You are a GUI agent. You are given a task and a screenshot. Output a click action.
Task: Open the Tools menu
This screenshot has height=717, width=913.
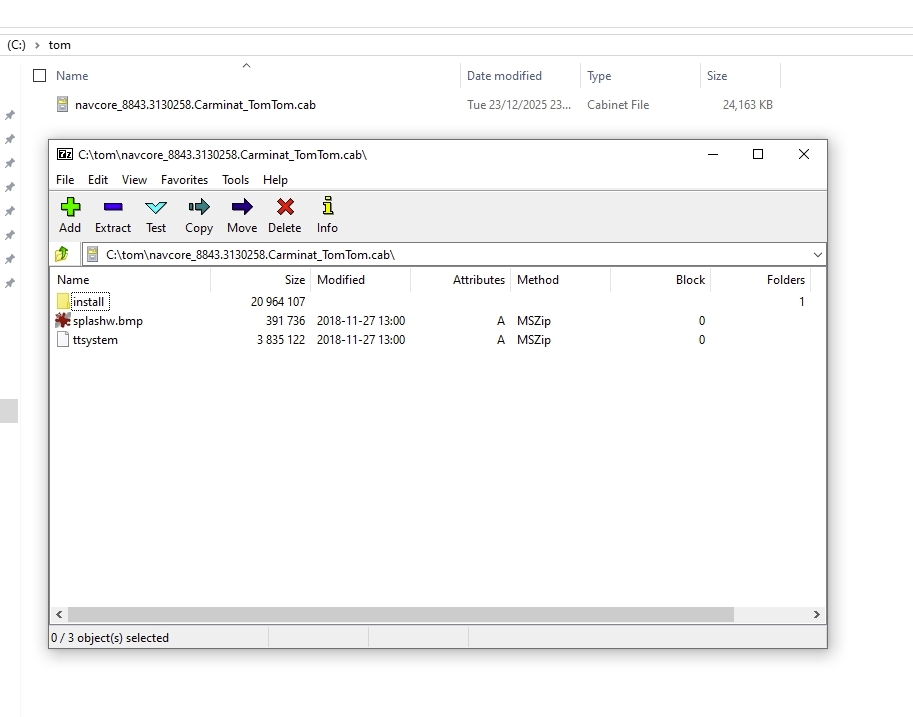pyautogui.click(x=235, y=180)
